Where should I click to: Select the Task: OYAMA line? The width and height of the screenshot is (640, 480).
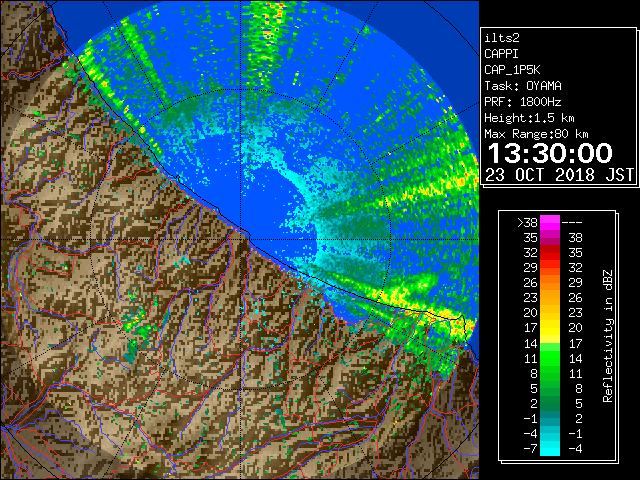click(x=523, y=86)
